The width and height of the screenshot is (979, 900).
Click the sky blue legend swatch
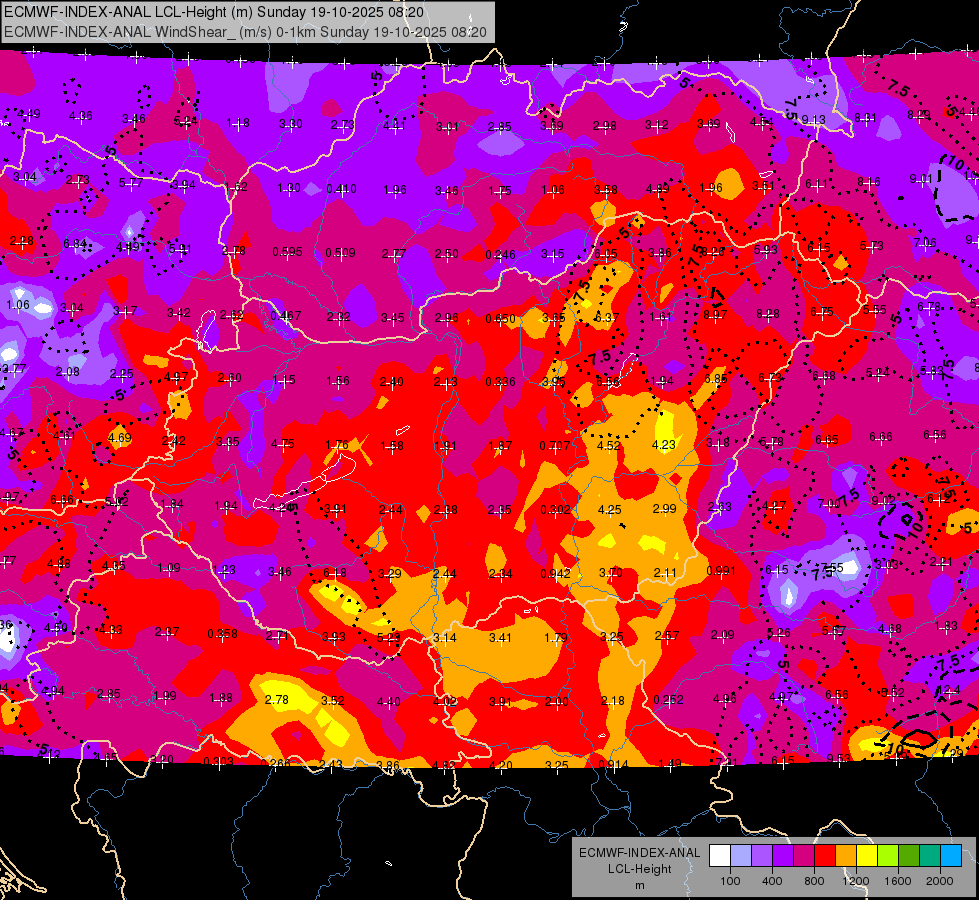click(x=951, y=856)
